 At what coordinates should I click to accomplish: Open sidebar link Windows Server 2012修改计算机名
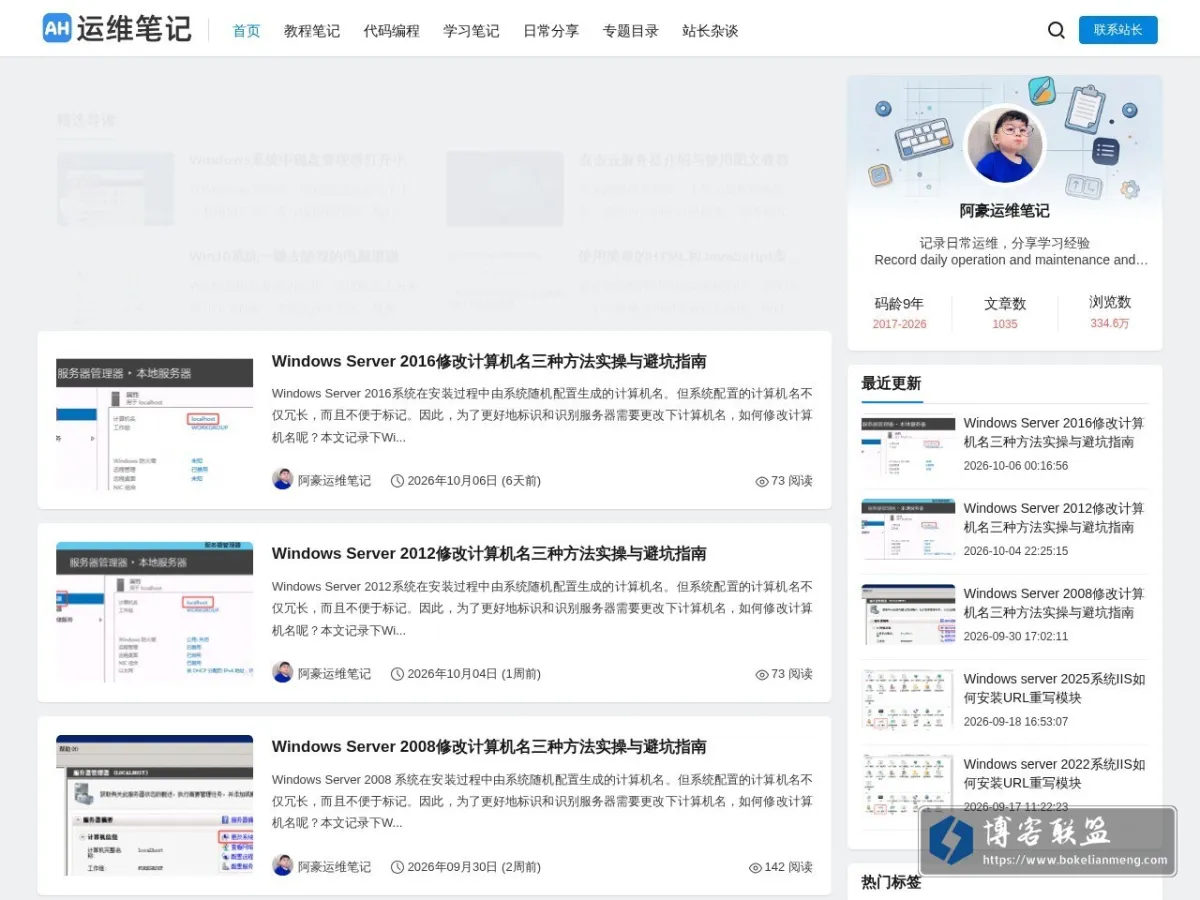point(1054,517)
